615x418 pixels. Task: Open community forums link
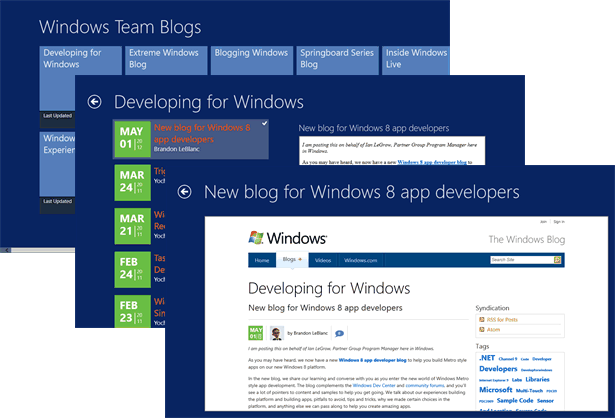tap(425, 385)
